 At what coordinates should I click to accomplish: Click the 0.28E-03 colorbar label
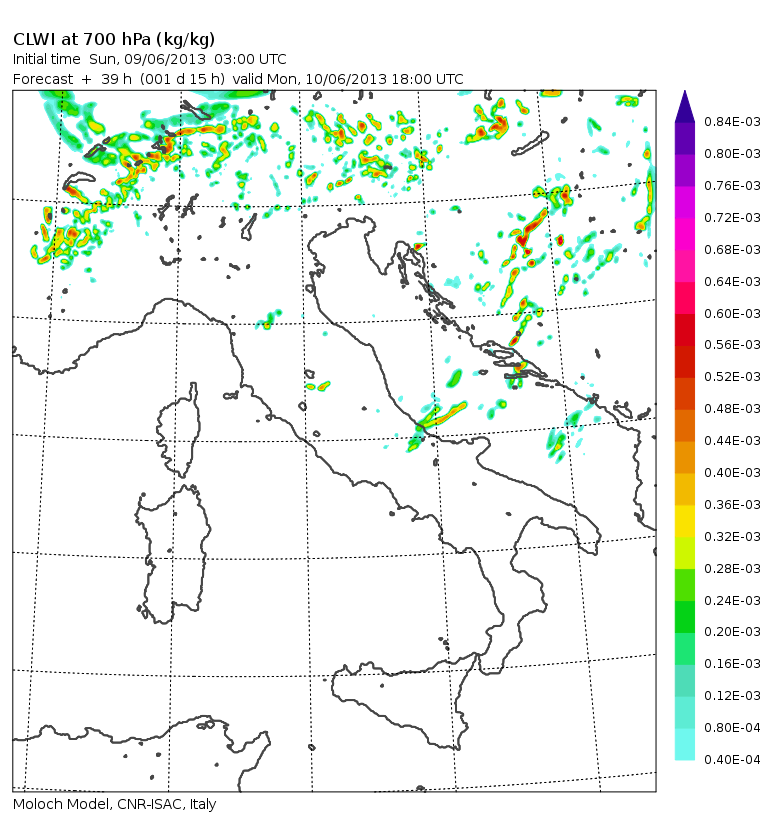coord(732,569)
